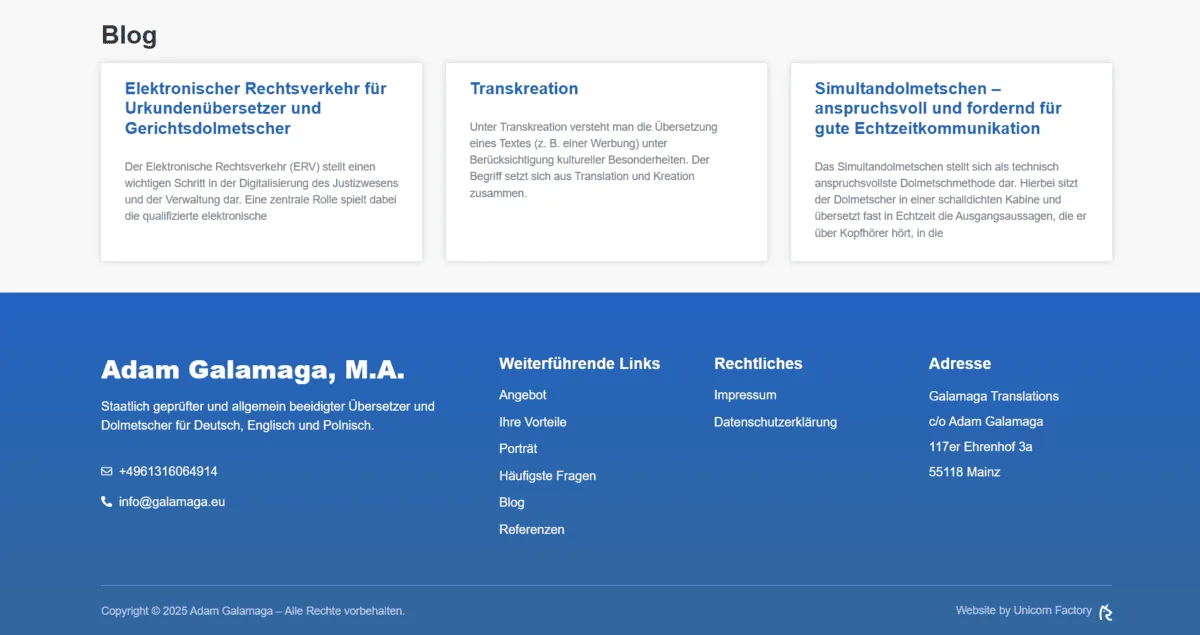Click the info@galamaga.eu email address
This screenshot has height=635, width=1200.
coord(172,502)
